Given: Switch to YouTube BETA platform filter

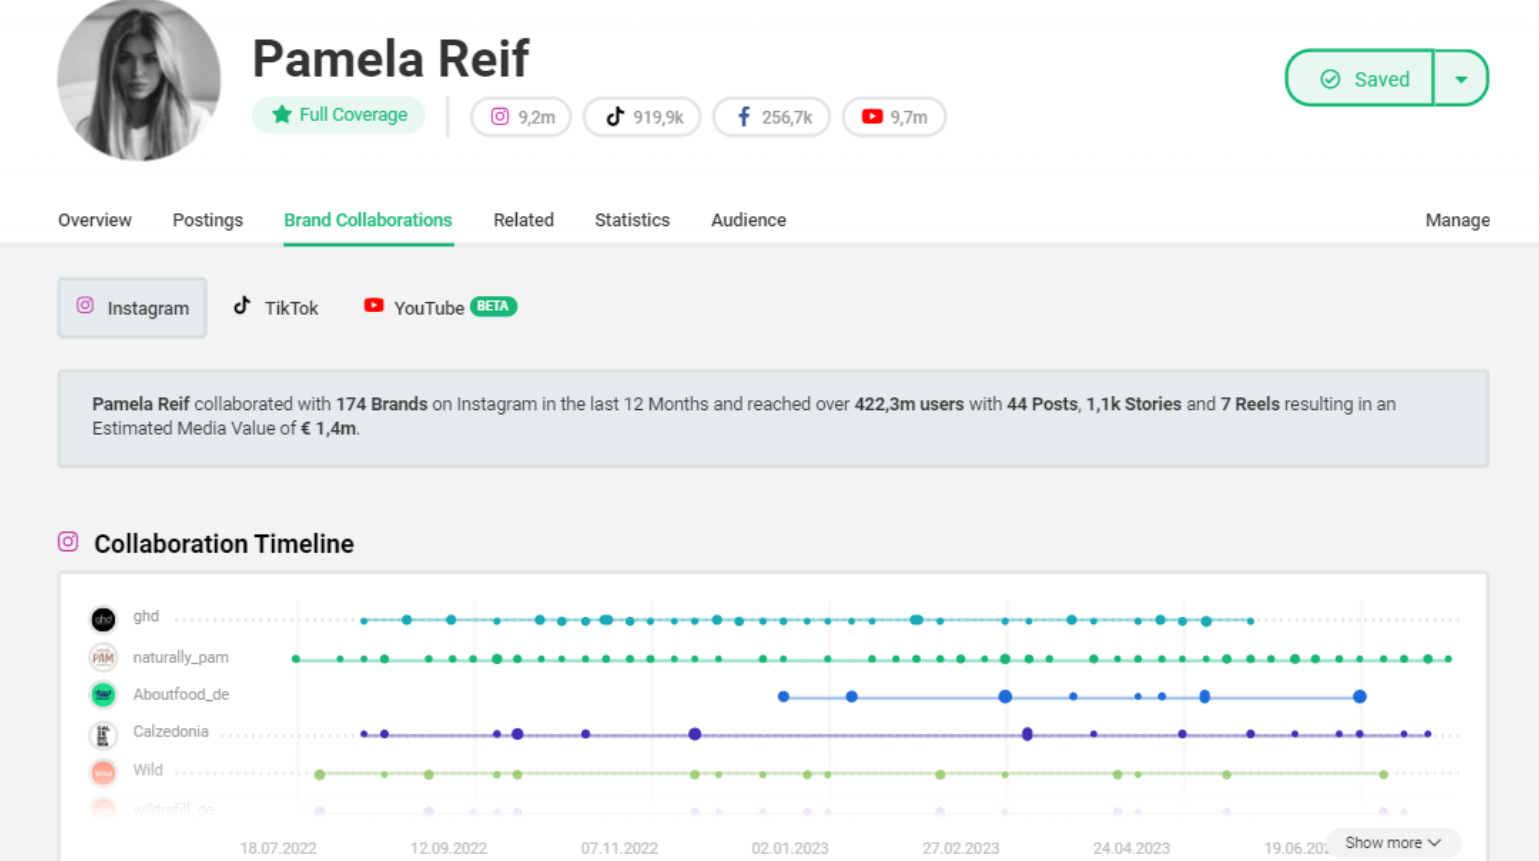Looking at the screenshot, I should click(440, 307).
